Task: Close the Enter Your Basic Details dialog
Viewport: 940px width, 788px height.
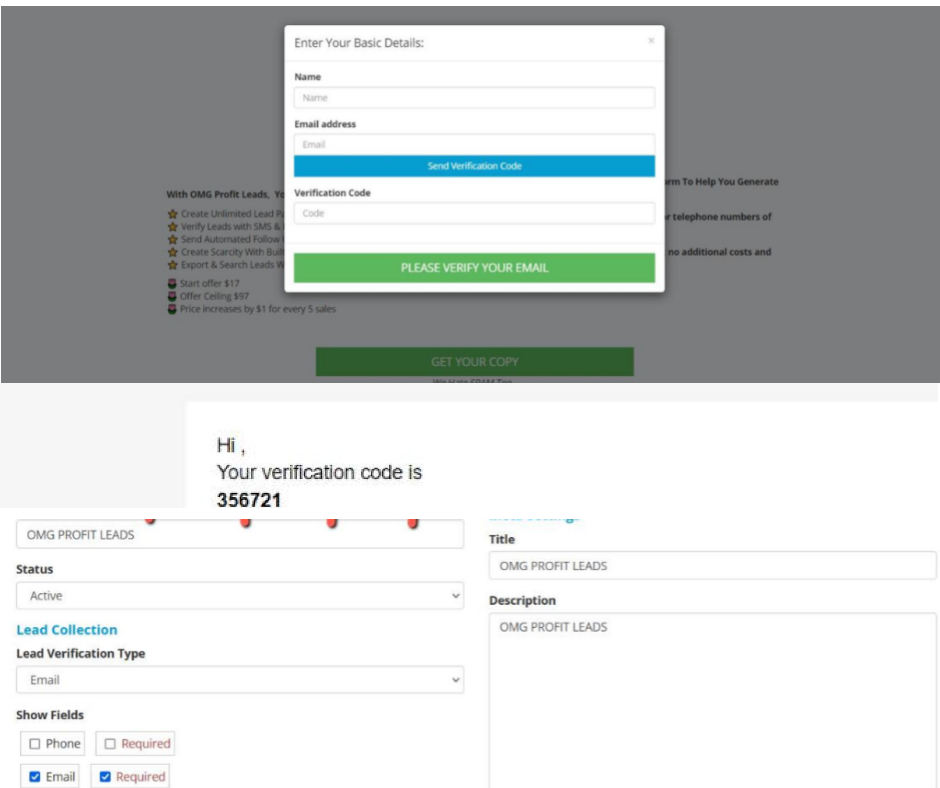Action: [651, 41]
